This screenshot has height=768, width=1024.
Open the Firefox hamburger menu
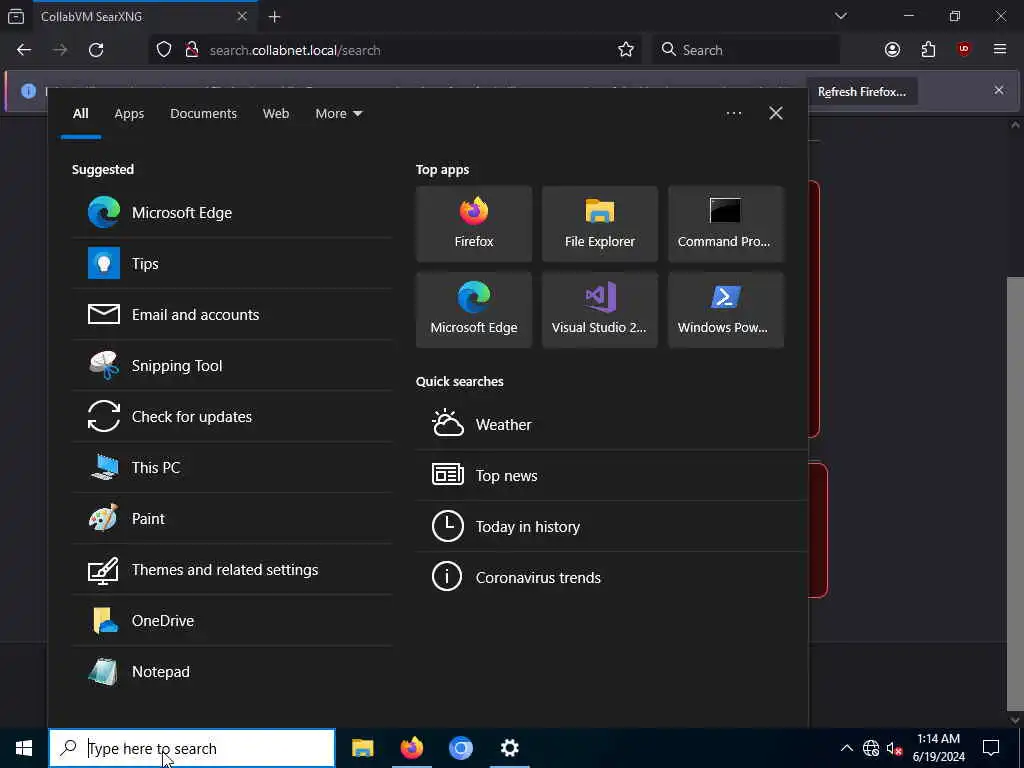click(x=1000, y=50)
